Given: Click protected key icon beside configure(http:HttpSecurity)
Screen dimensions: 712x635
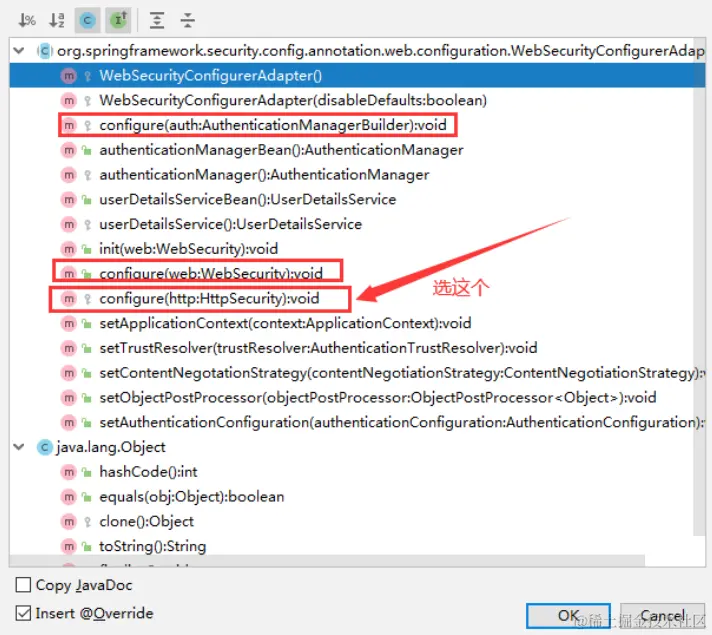Looking at the screenshot, I should [88, 298].
